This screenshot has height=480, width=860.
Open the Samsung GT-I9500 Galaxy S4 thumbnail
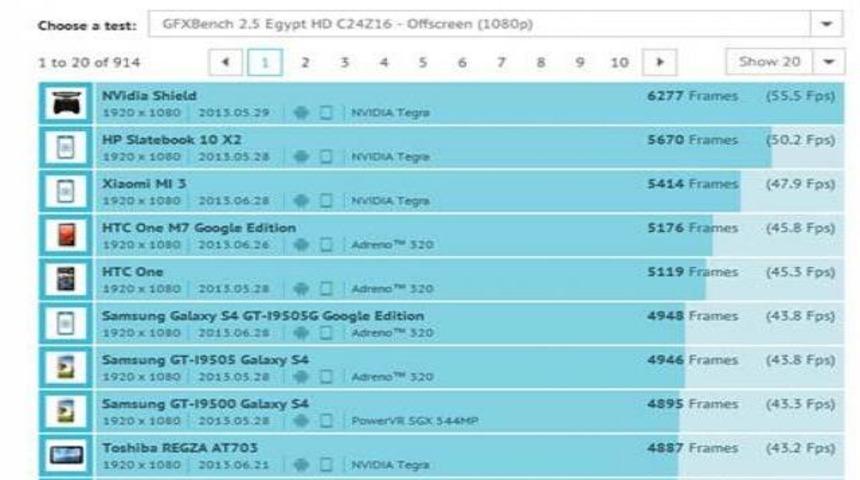66,411
